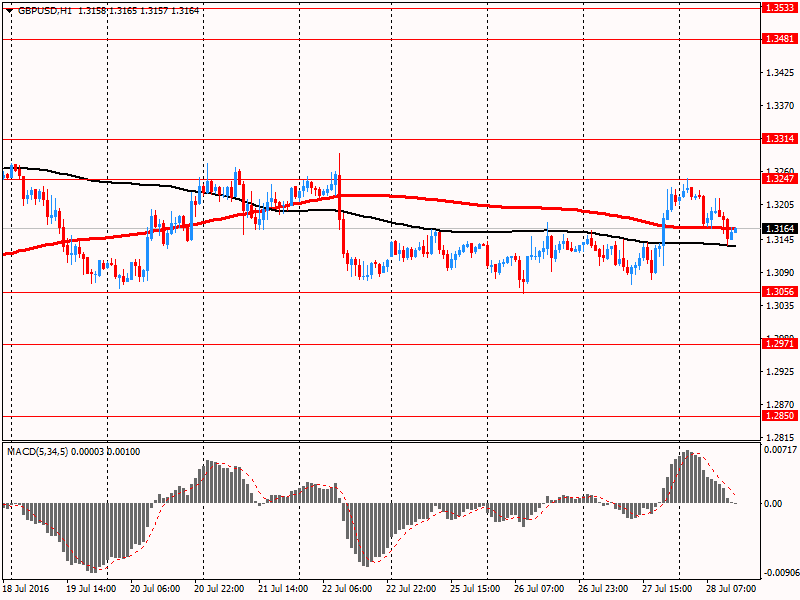800x600 pixels.
Task: Click the 1.3425 price axis value
Action: pos(781,73)
